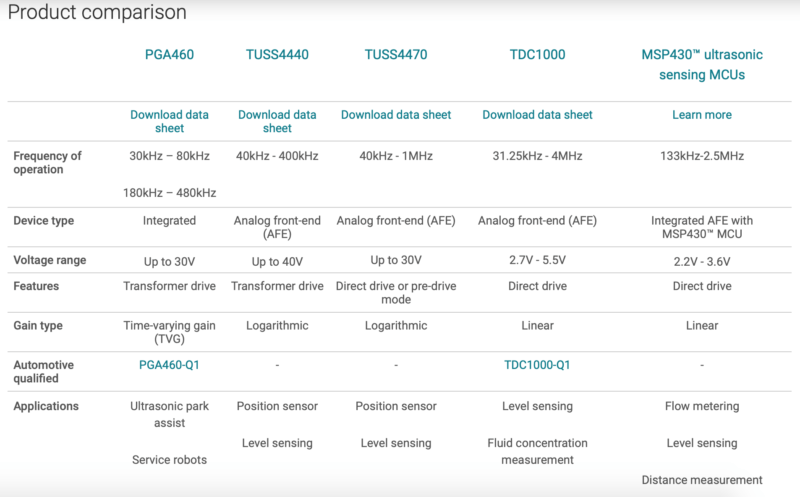Click Ultrasonic park assist application text
The image size is (800, 497).
[x=169, y=414]
